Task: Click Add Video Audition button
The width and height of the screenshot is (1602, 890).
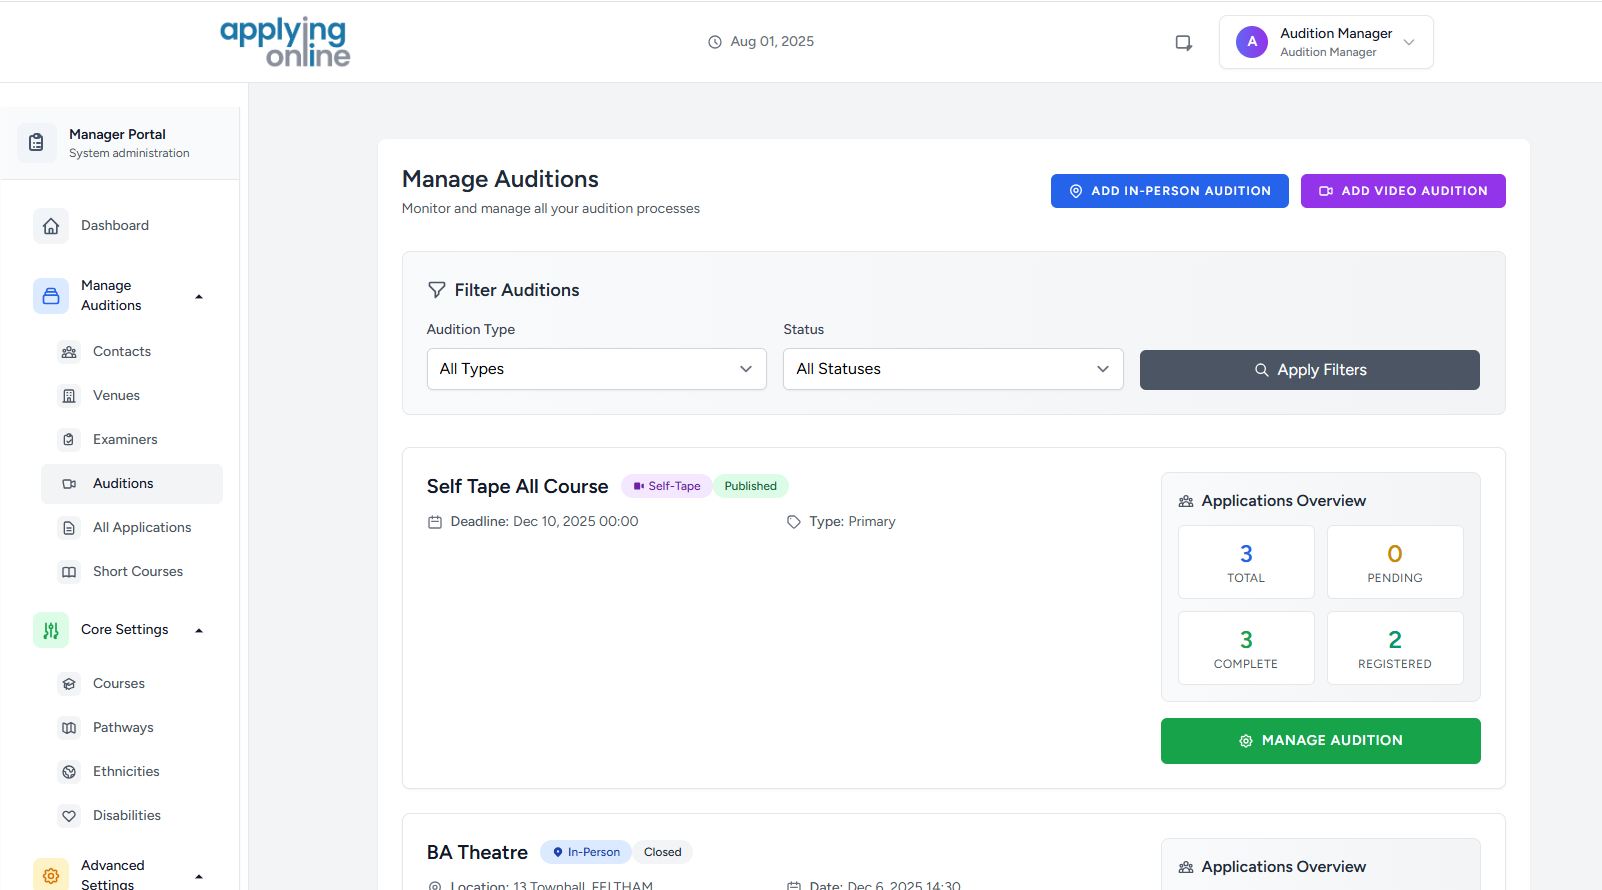Action: pos(1403,191)
